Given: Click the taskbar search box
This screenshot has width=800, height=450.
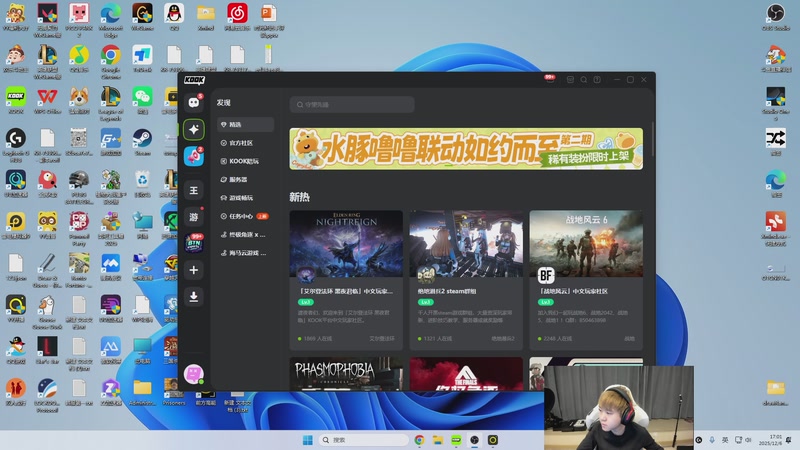Looking at the screenshot, I should pos(363,440).
